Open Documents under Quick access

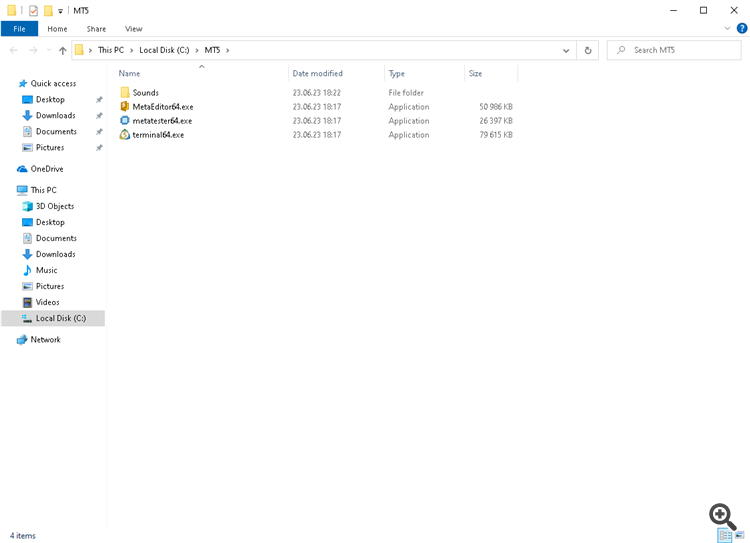coord(56,132)
